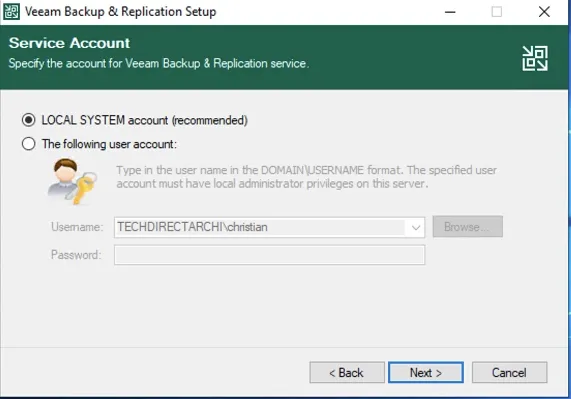Screen dimensions: 571x399
Task: Minimize the setup window
Action: click(x=450, y=12)
